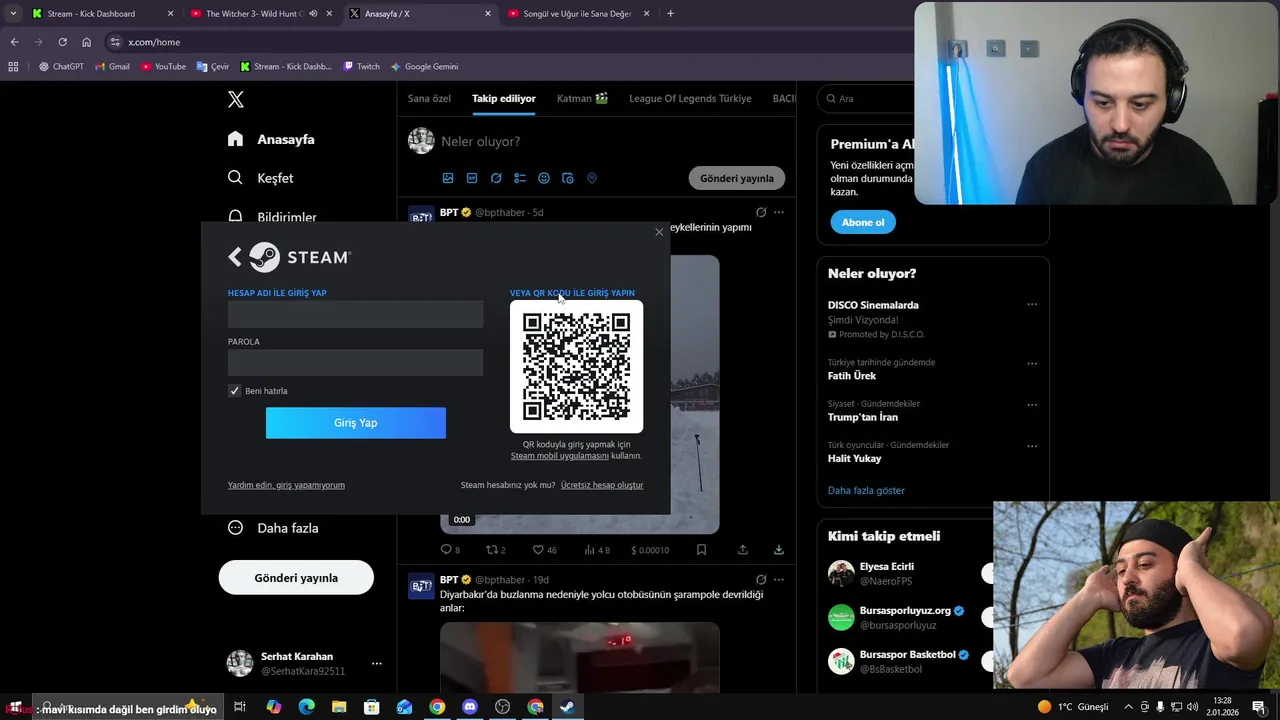Open Grok enhance icon in composer
The width and height of the screenshot is (1280, 720).
pos(496,178)
